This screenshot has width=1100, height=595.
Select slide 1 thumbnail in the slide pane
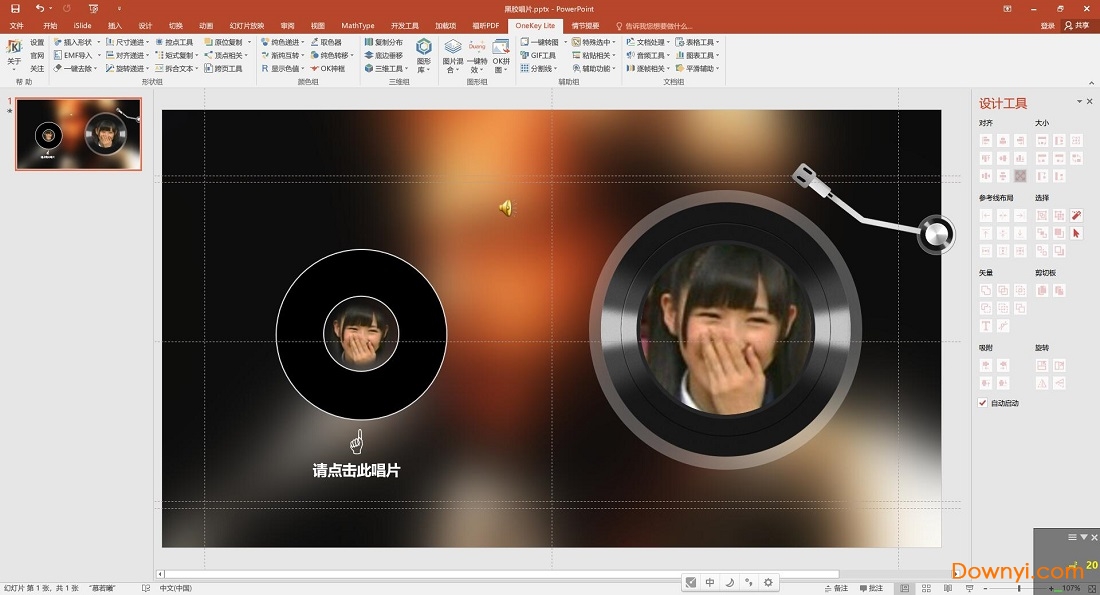(78, 133)
